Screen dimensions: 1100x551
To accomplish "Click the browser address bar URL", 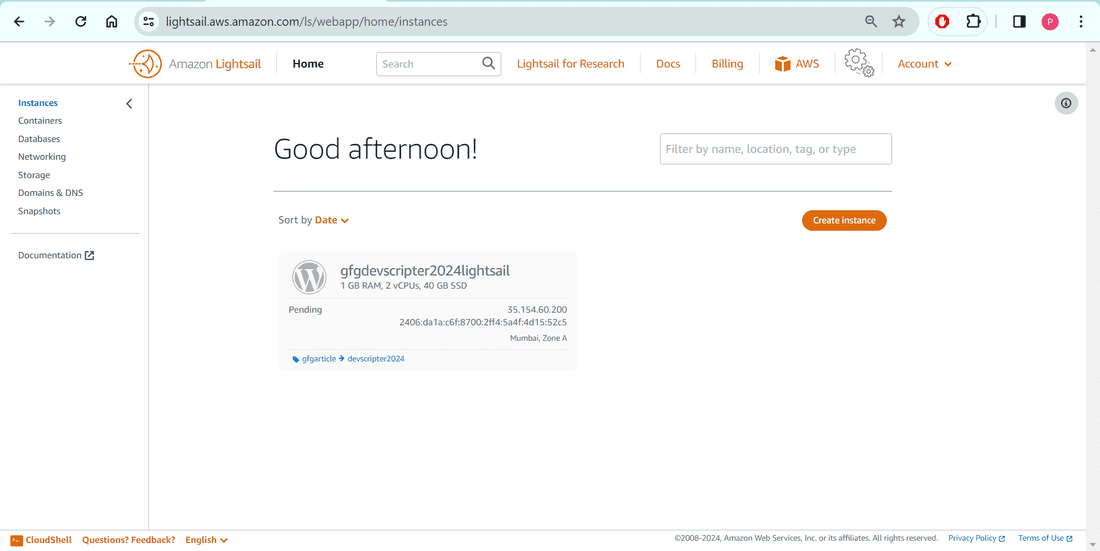I will click(307, 22).
